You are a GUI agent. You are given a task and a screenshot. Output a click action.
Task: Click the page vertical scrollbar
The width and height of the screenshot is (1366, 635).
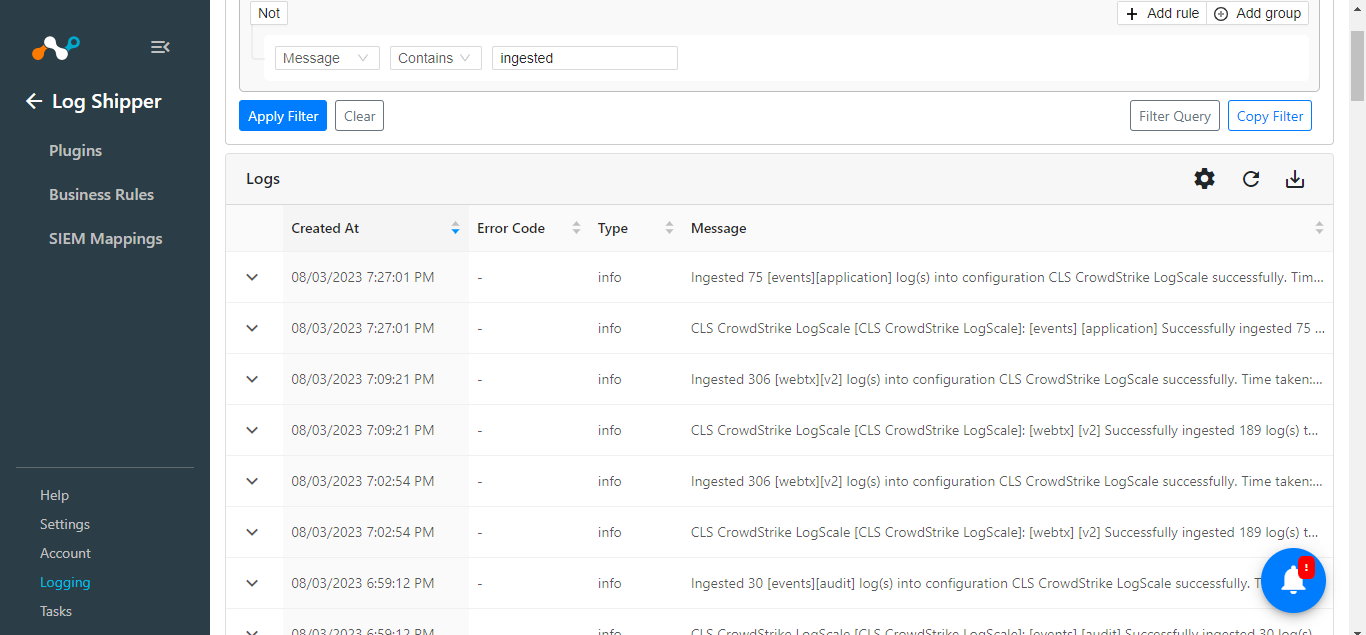pyautogui.click(x=1357, y=66)
